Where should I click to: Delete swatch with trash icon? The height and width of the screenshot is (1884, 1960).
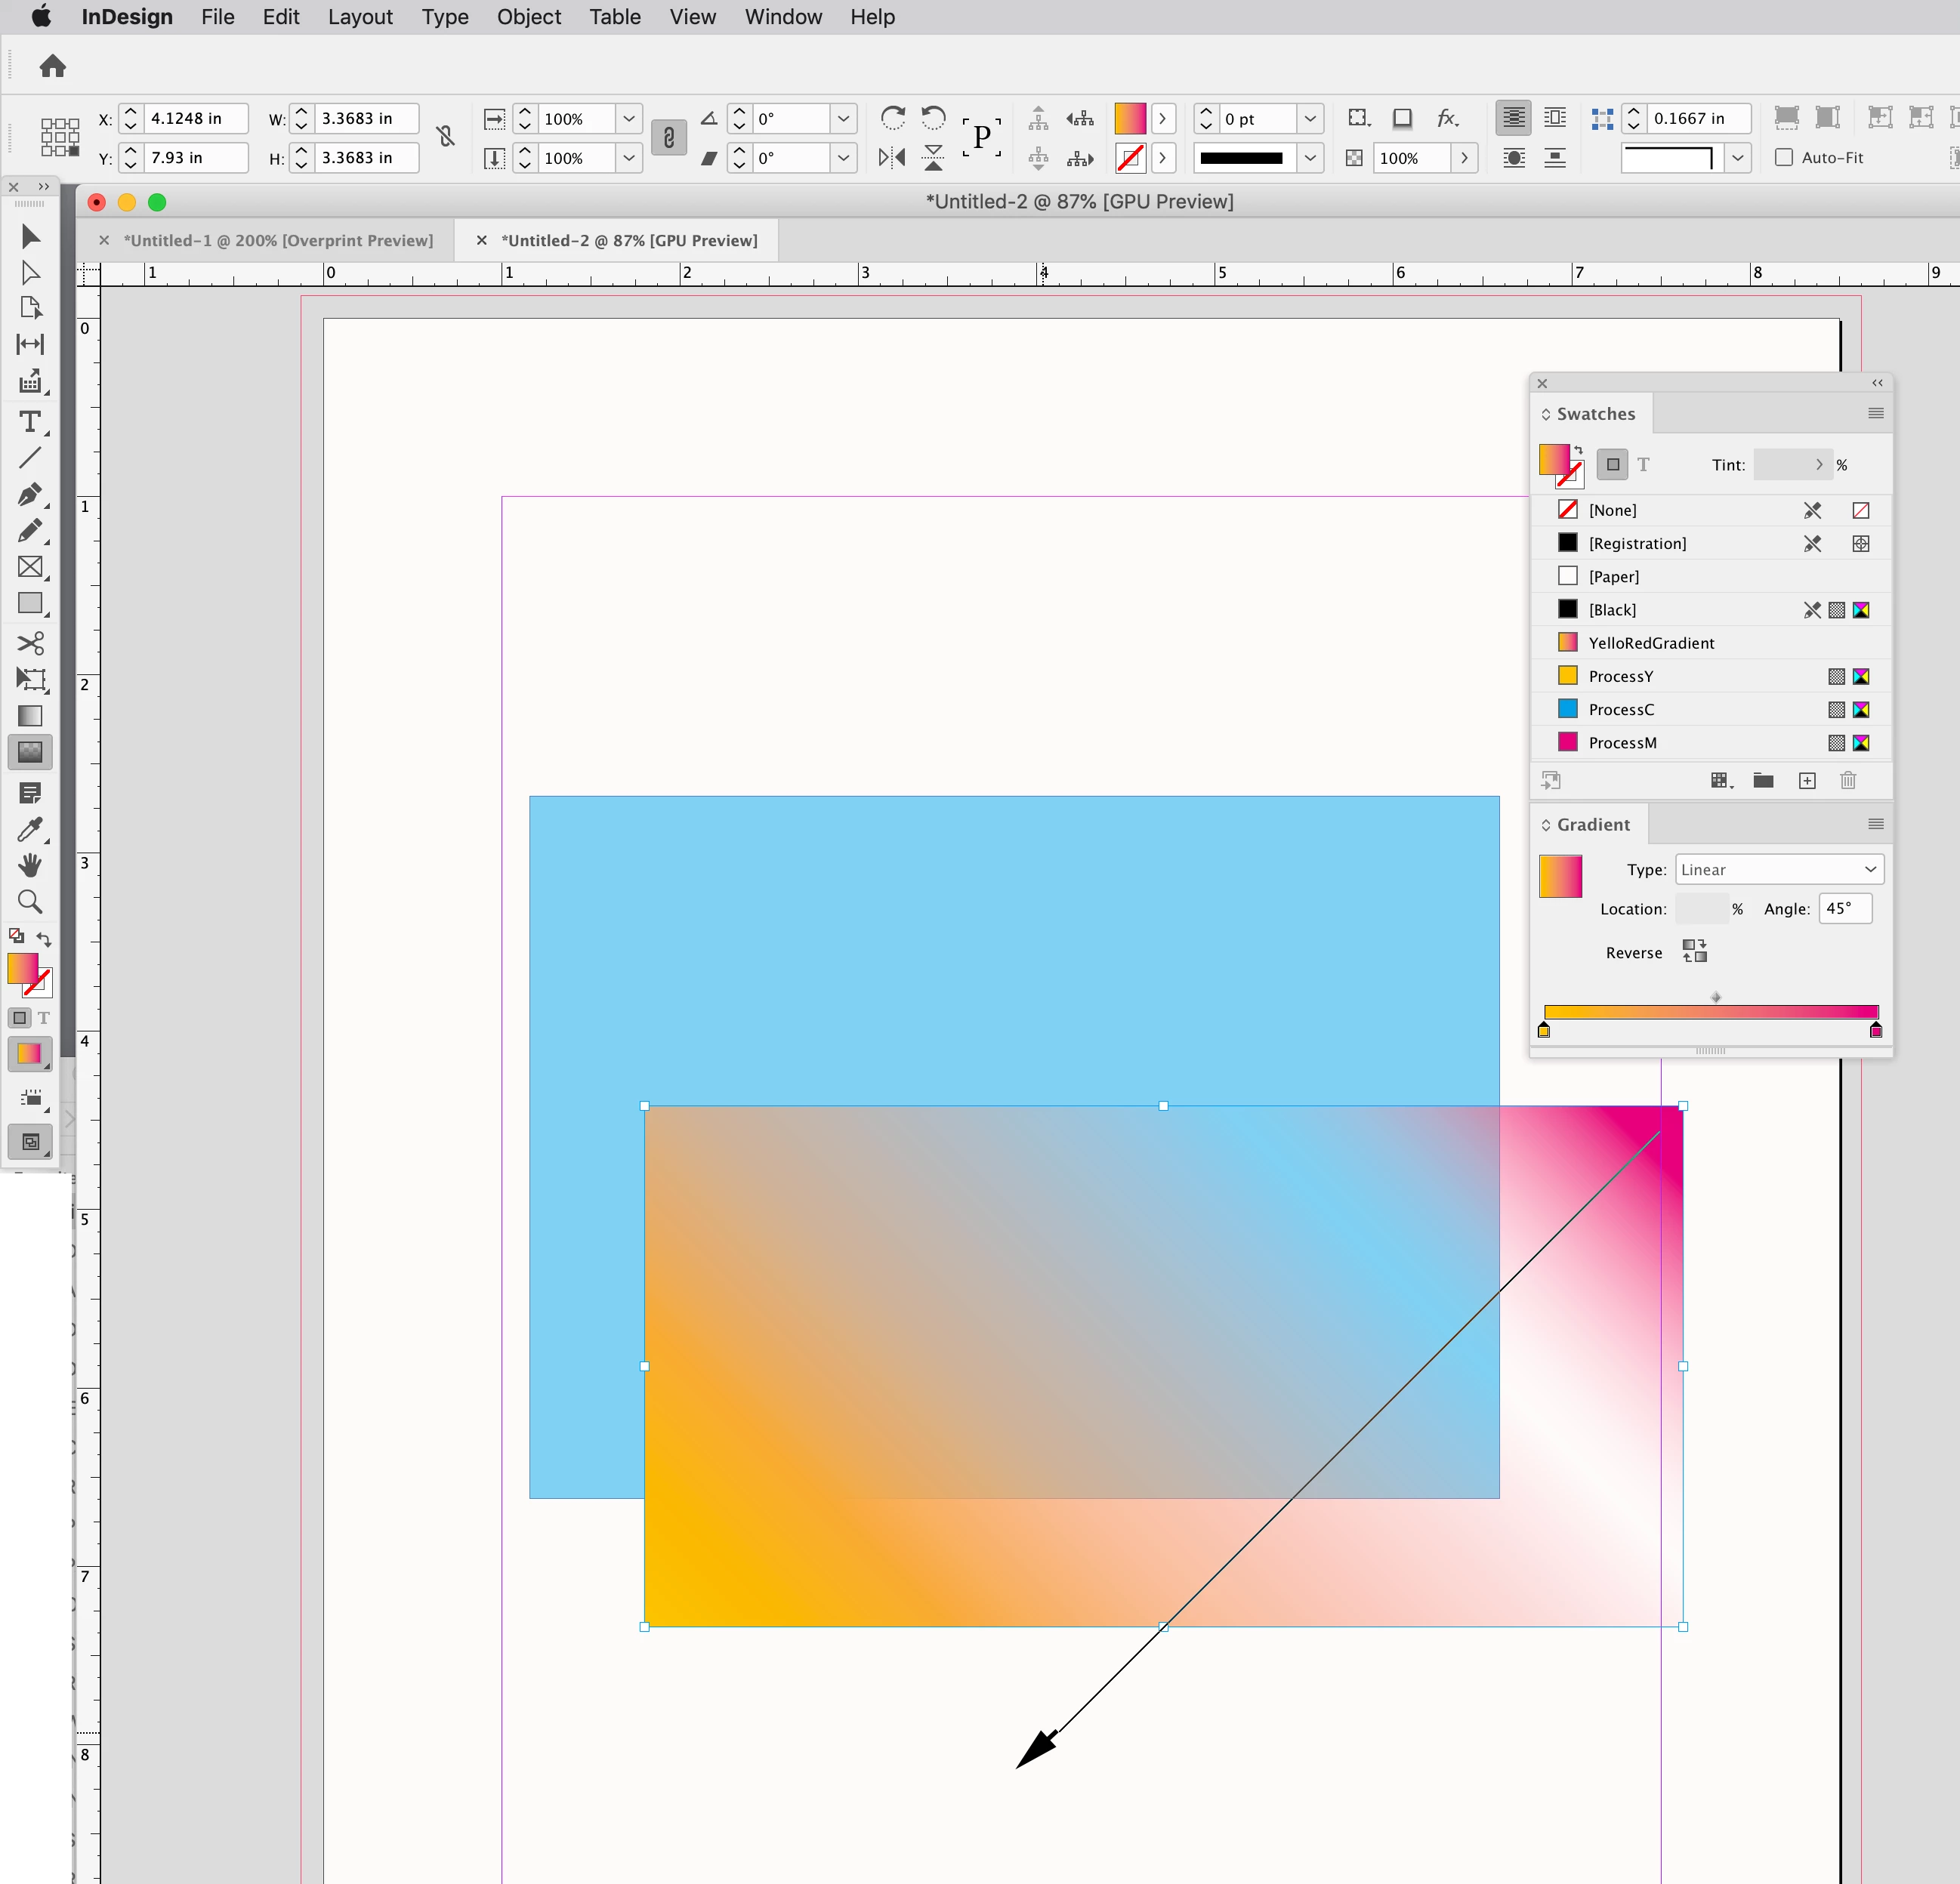[x=1848, y=781]
